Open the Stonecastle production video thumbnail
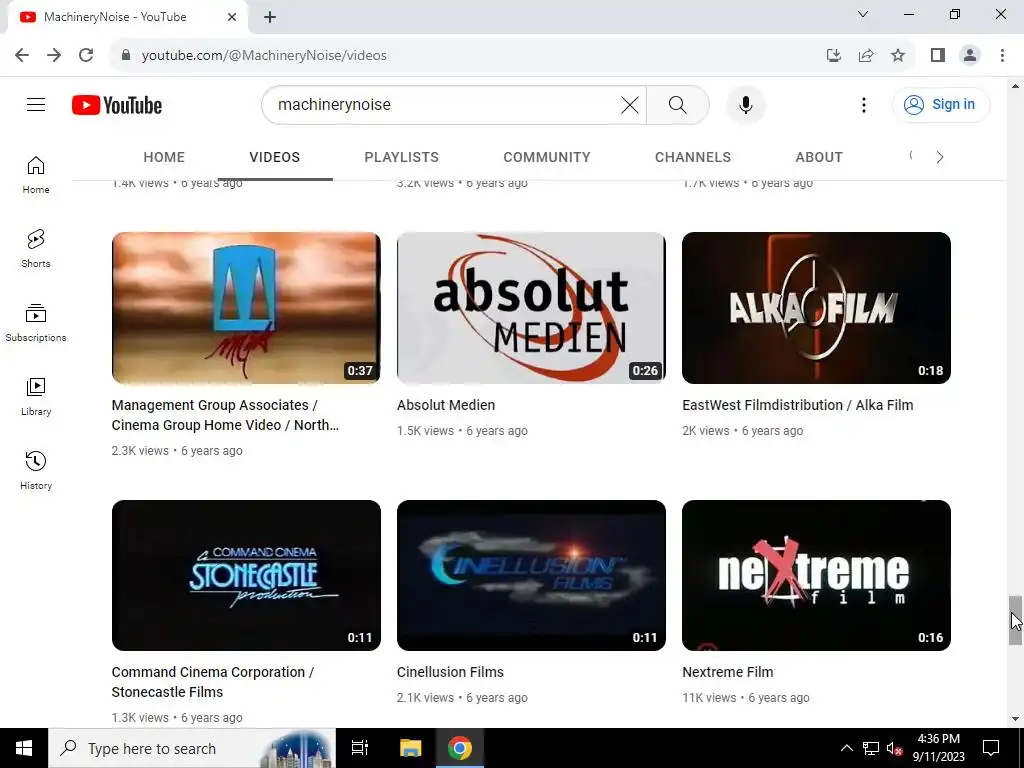 click(x=246, y=575)
